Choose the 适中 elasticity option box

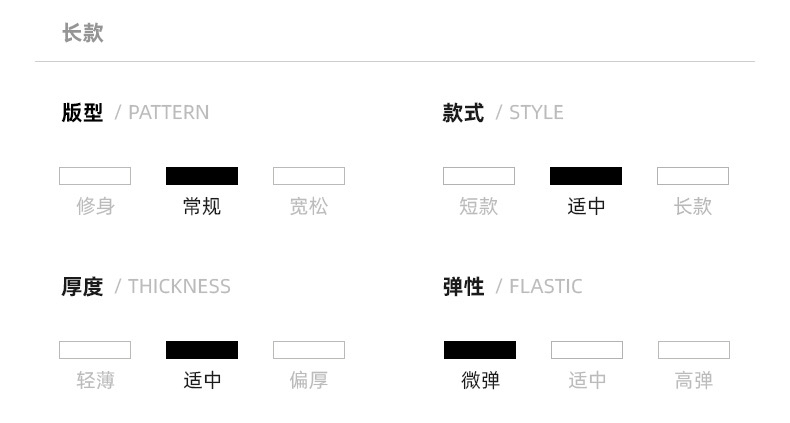[x=587, y=350]
